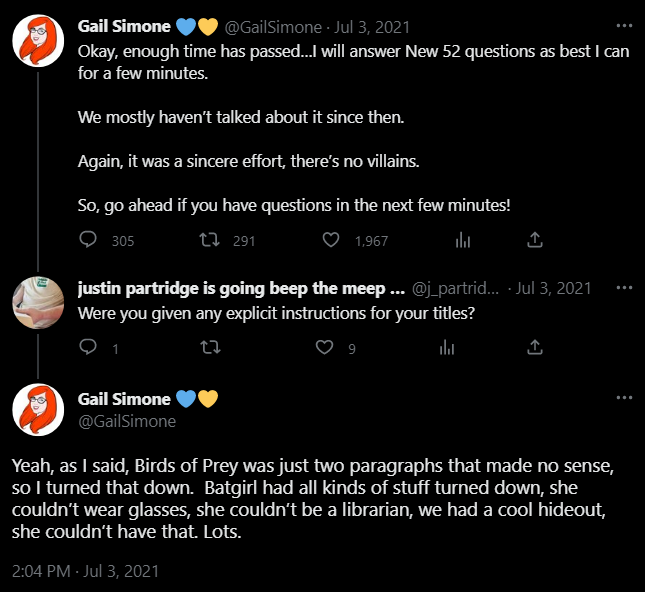Reply to Gail Simone's first tweet
Image resolution: width=645 pixels, height=592 pixels.
tap(88, 239)
